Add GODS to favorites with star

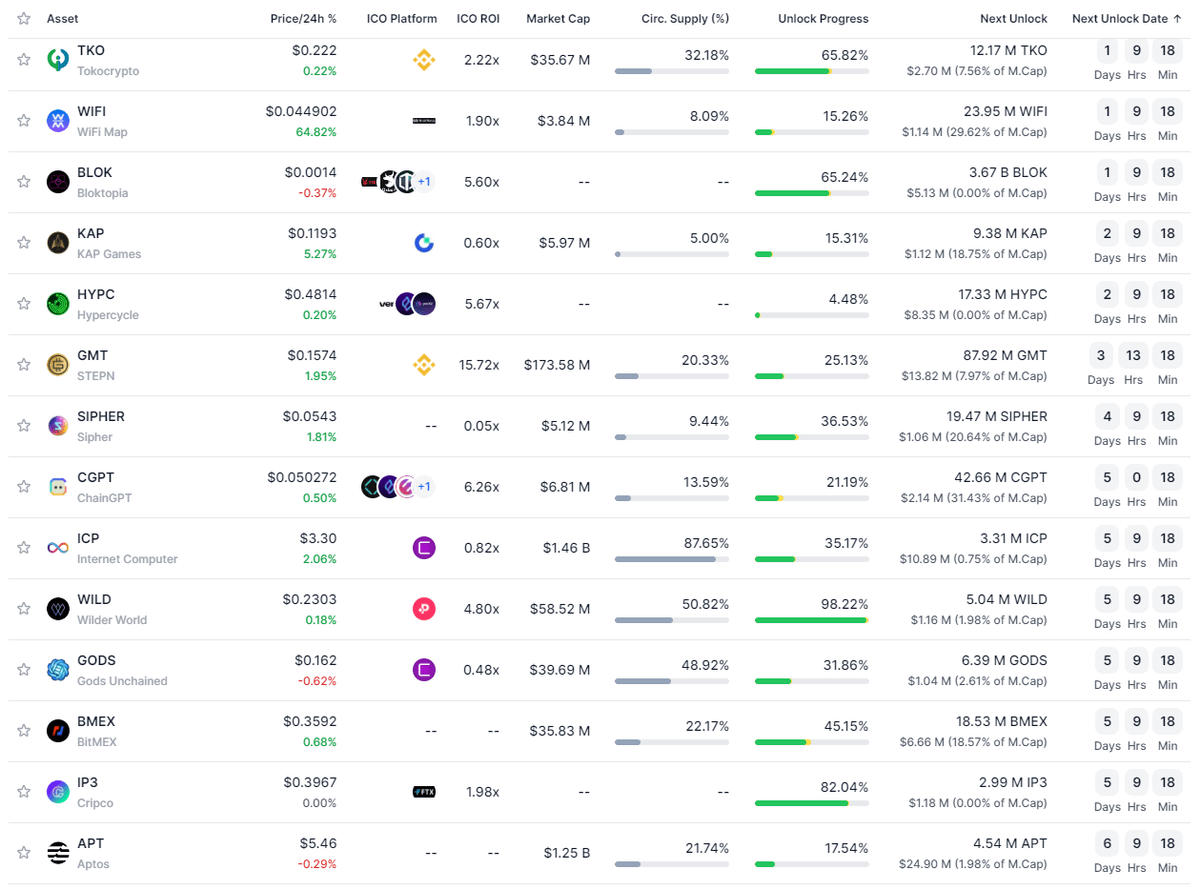tap(24, 670)
